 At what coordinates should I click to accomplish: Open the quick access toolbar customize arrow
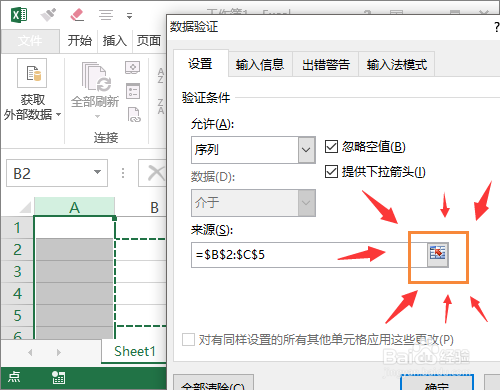(129, 16)
